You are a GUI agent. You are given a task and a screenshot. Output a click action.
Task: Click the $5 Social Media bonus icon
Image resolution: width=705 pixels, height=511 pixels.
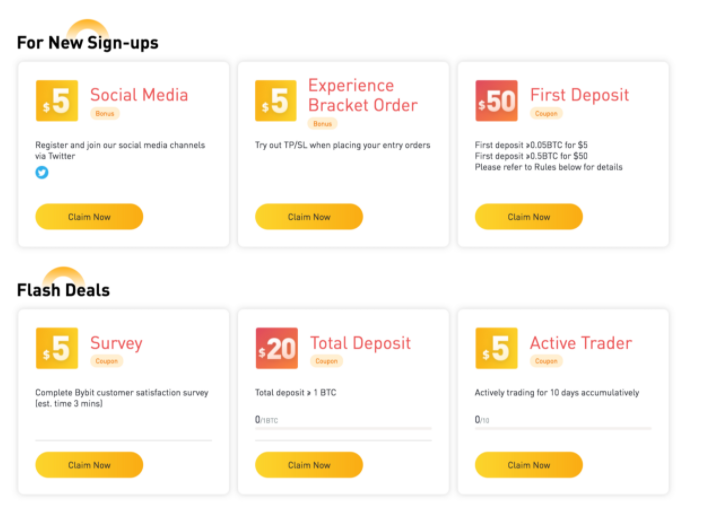click(x=56, y=101)
